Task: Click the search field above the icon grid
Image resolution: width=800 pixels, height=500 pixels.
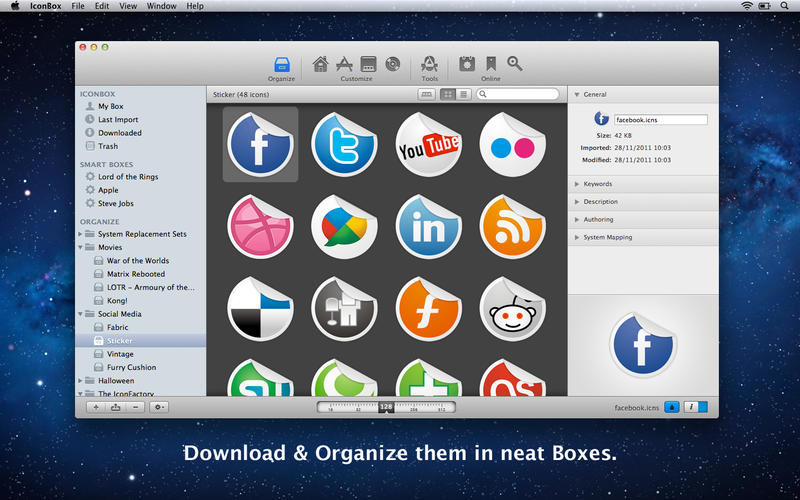Action: pyautogui.click(x=518, y=94)
